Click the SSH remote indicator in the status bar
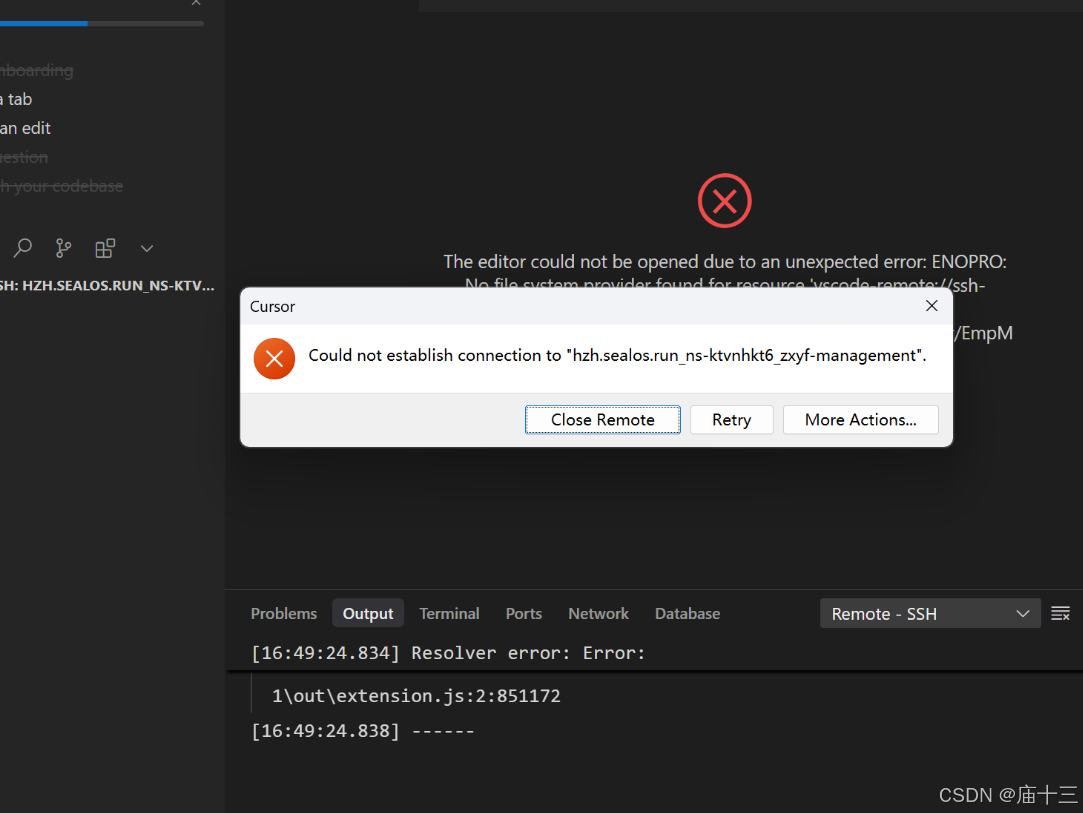The height and width of the screenshot is (813, 1083). 107,285
